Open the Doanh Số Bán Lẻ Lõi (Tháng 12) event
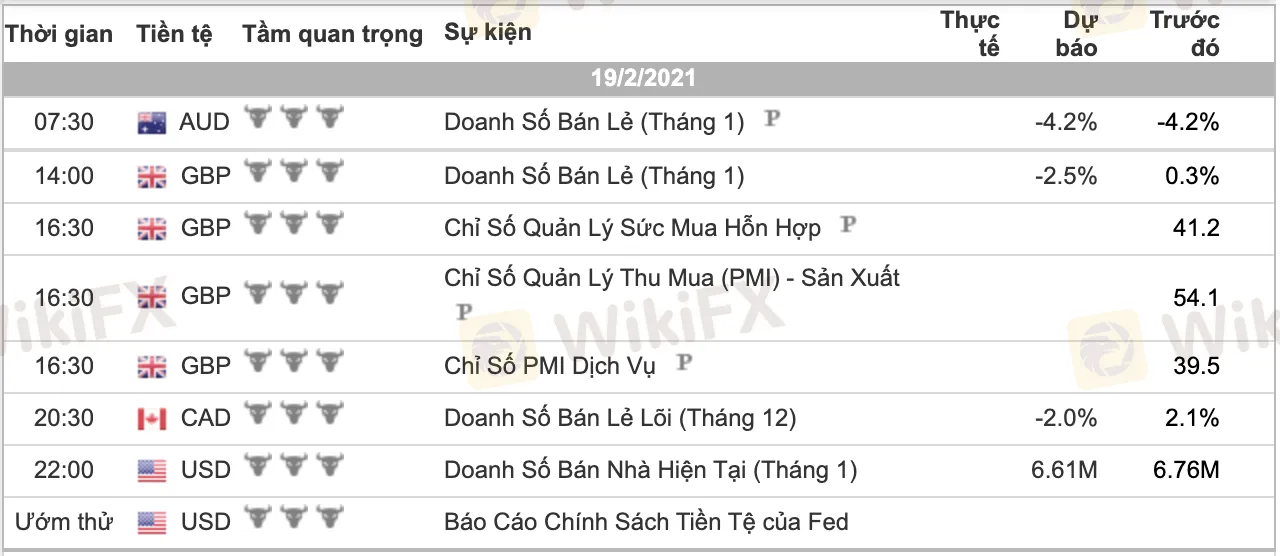The image size is (1280, 556). coord(620,418)
